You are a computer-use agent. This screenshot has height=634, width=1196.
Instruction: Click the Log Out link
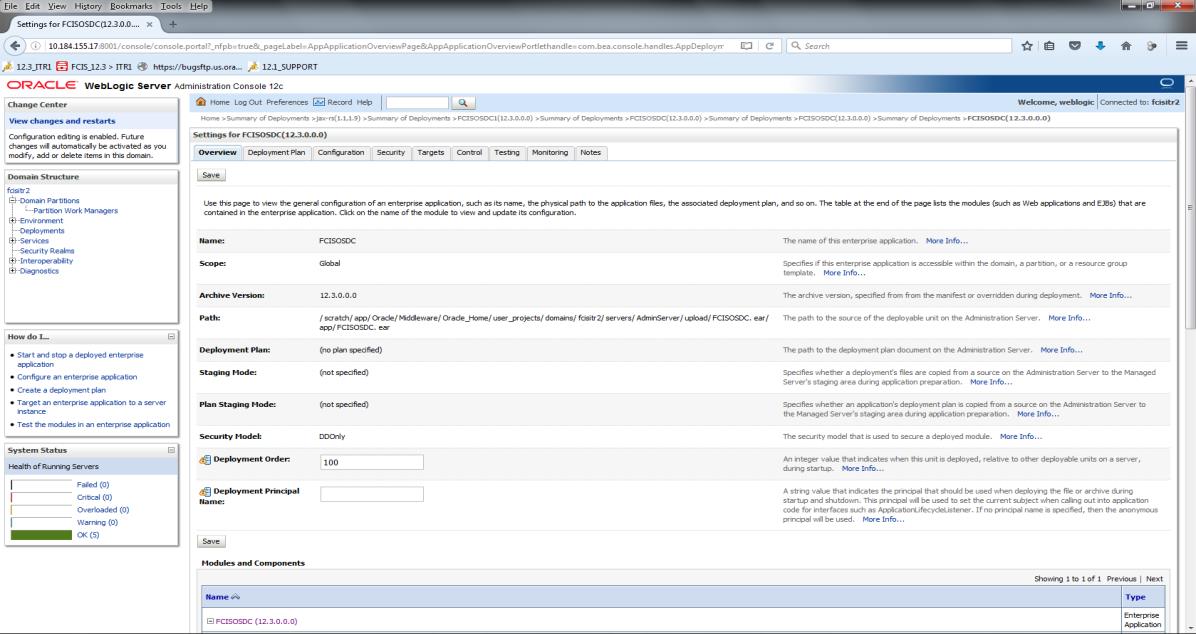coord(248,102)
